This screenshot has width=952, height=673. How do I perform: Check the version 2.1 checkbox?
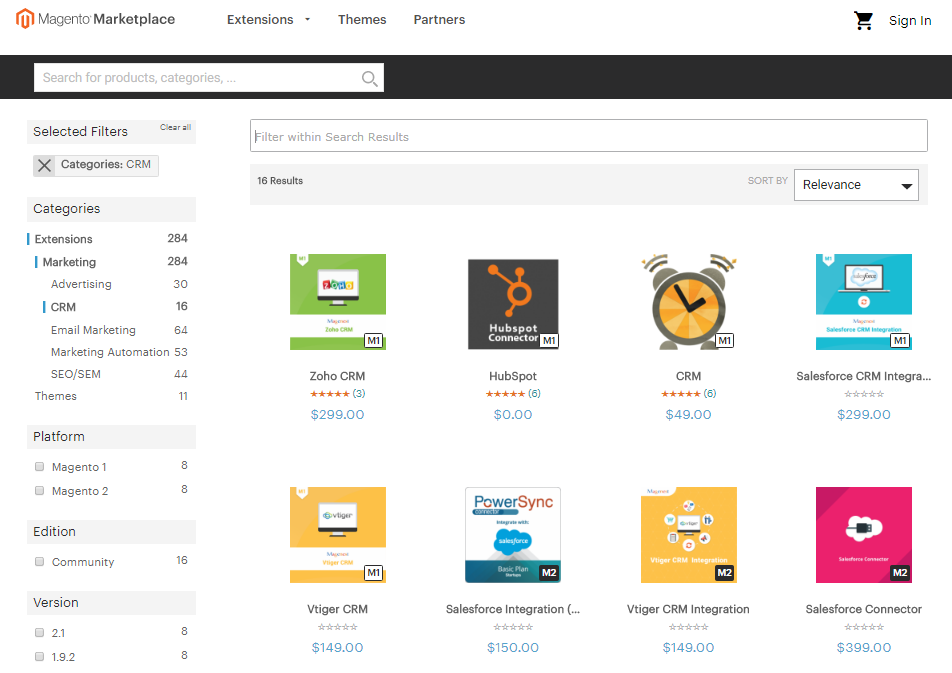click(x=39, y=632)
